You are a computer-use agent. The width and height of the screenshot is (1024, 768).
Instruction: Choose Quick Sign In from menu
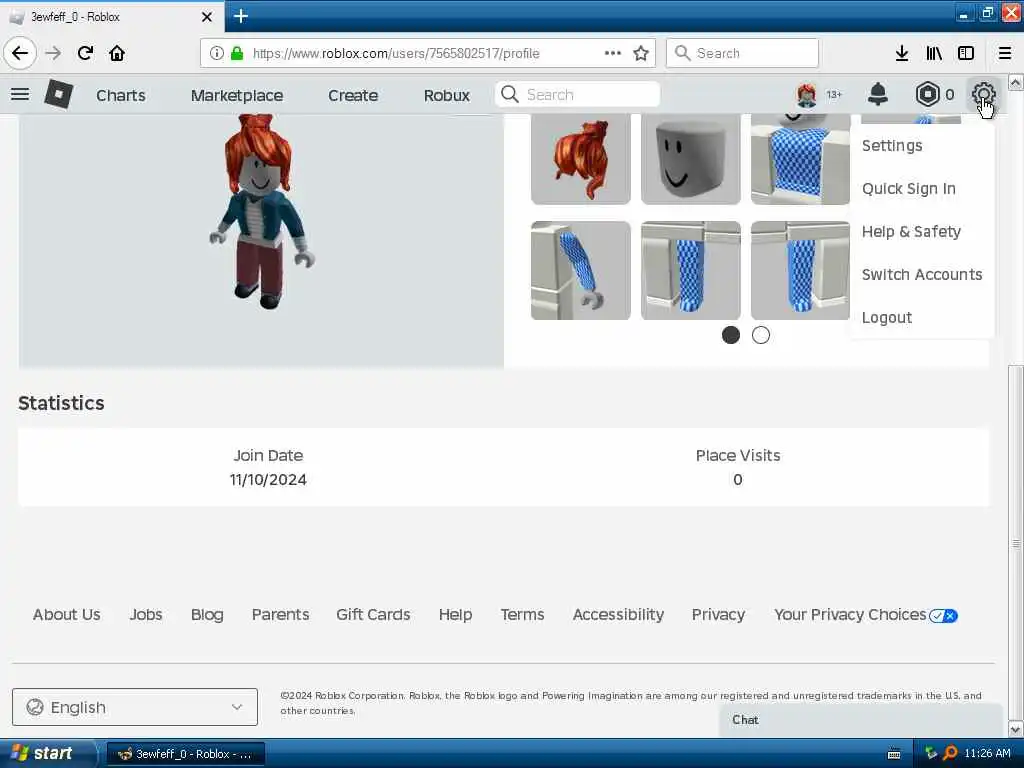(x=908, y=189)
